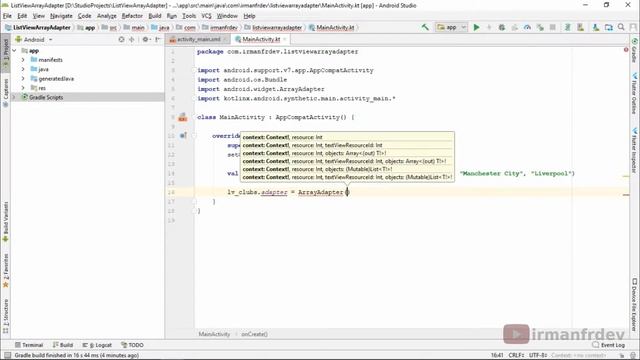Viewport: 640px width, 360px height.
Task: Open the Favorites side tab
Action: pyautogui.click(x=6, y=271)
